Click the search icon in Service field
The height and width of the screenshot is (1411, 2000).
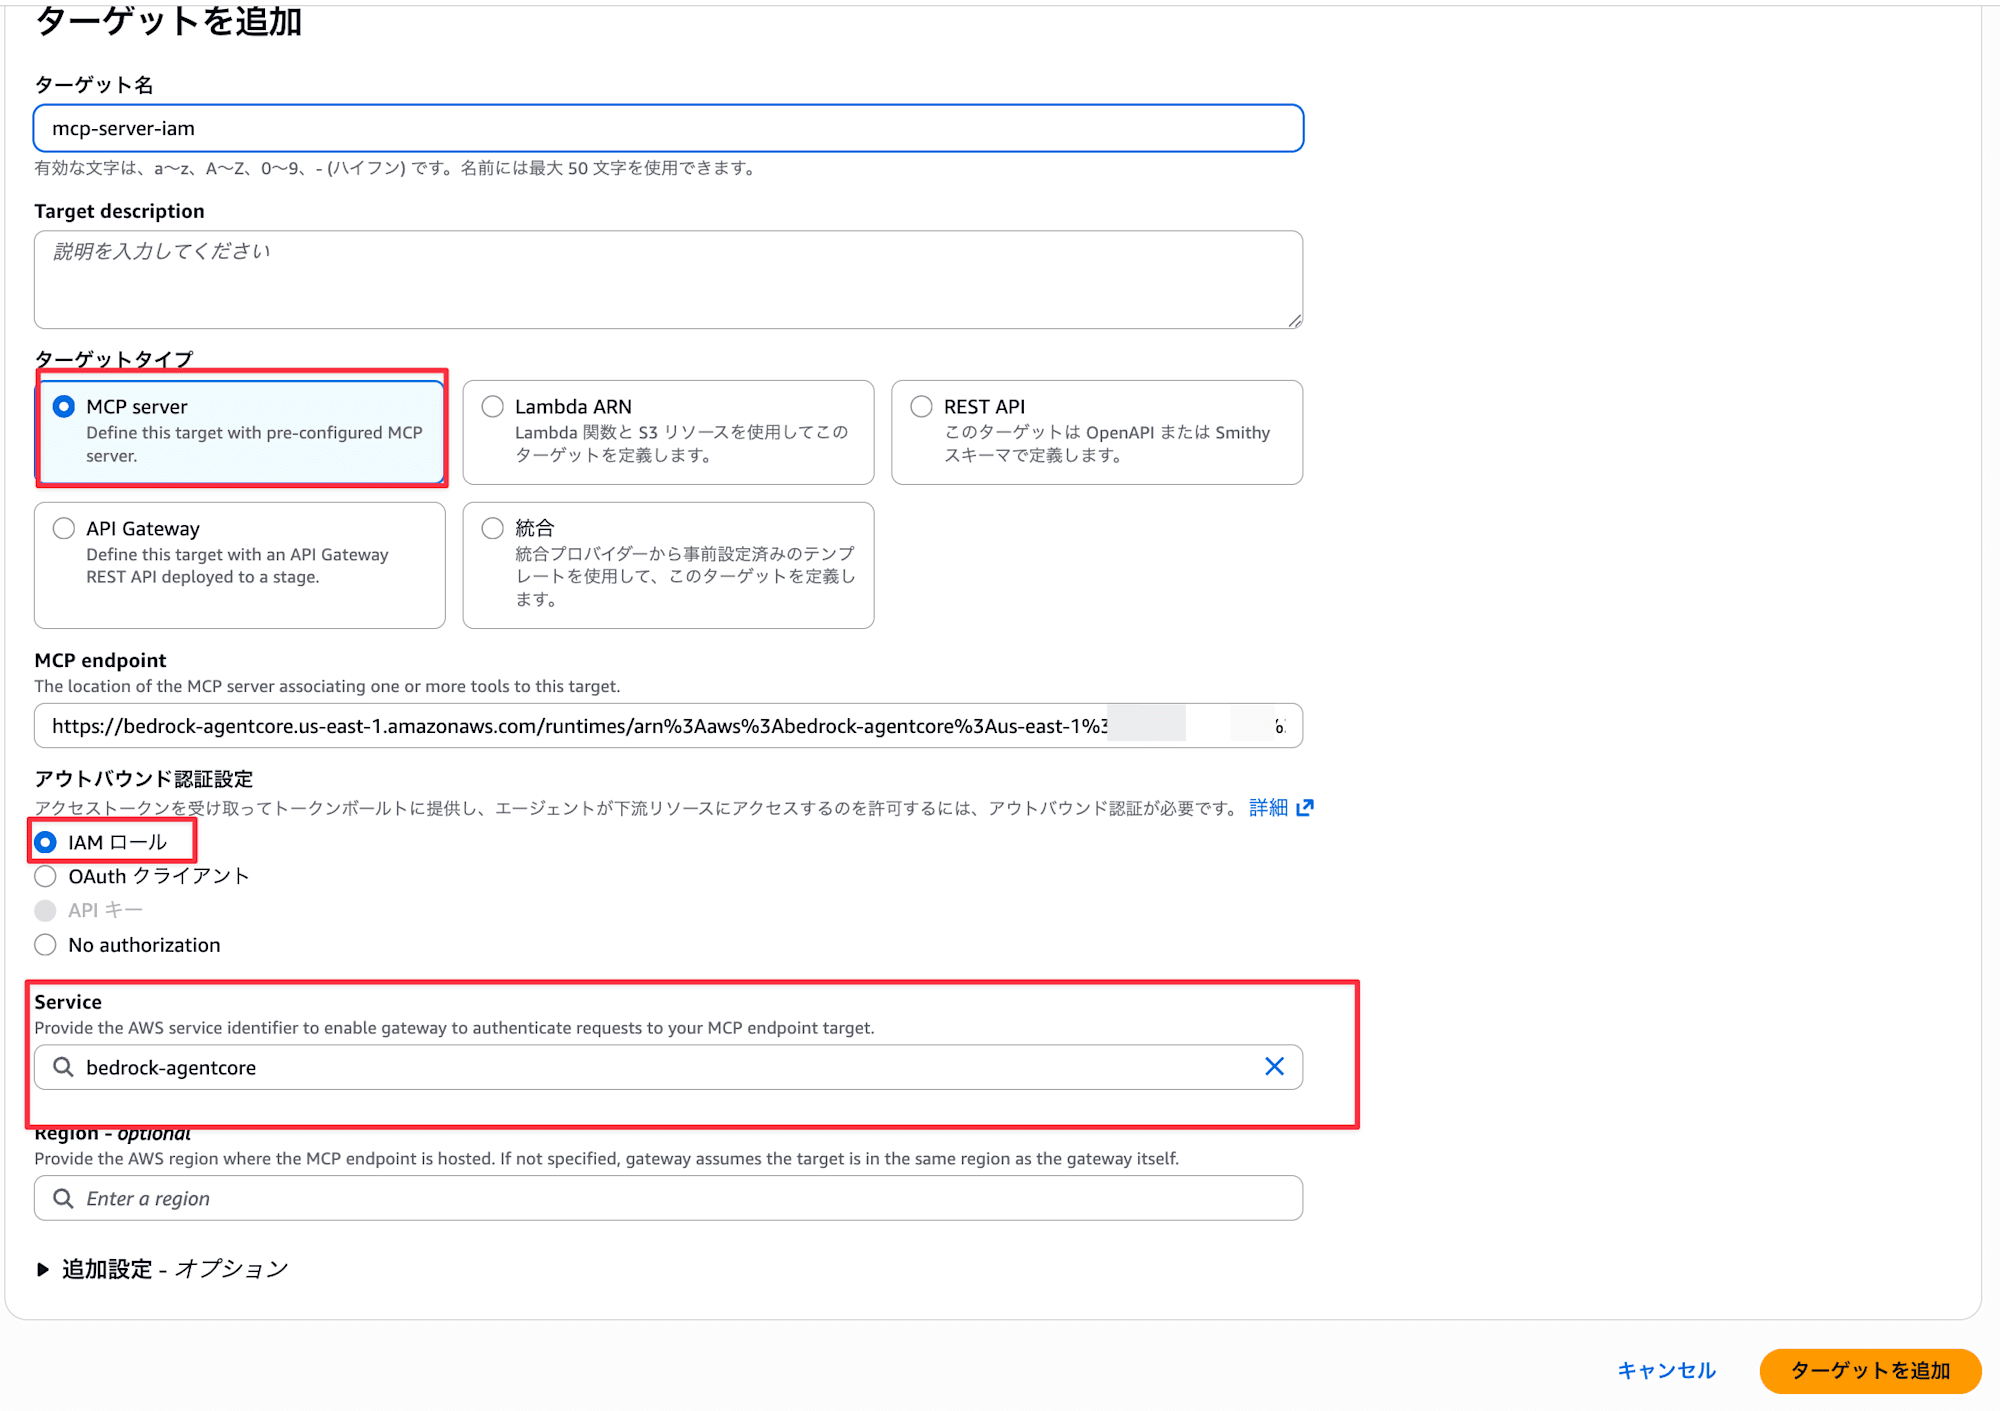pyautogui.click(x=63, y=1067)
